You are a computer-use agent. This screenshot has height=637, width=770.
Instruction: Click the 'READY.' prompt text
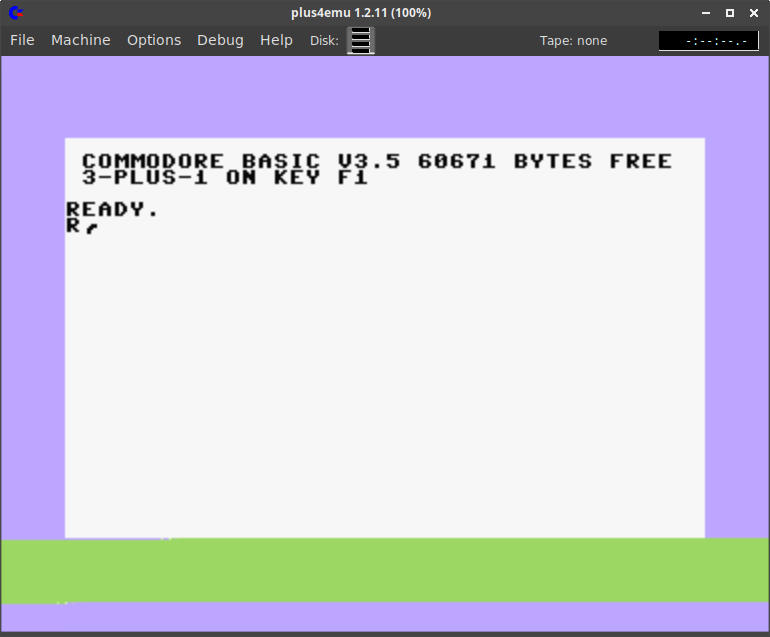point(112,209)
